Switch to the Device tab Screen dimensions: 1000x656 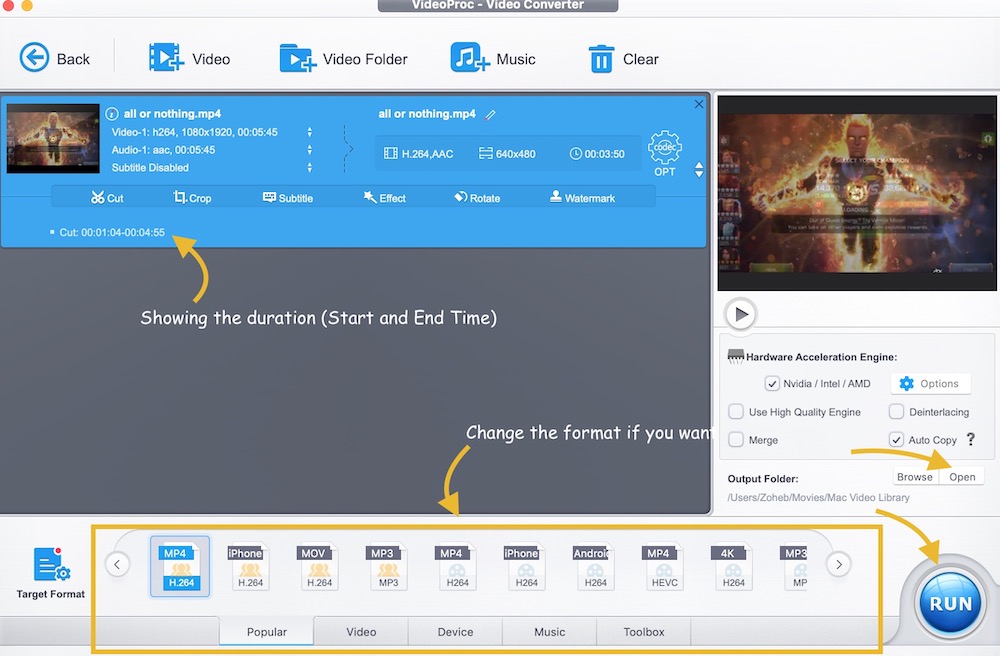click(x=455, y=632)
